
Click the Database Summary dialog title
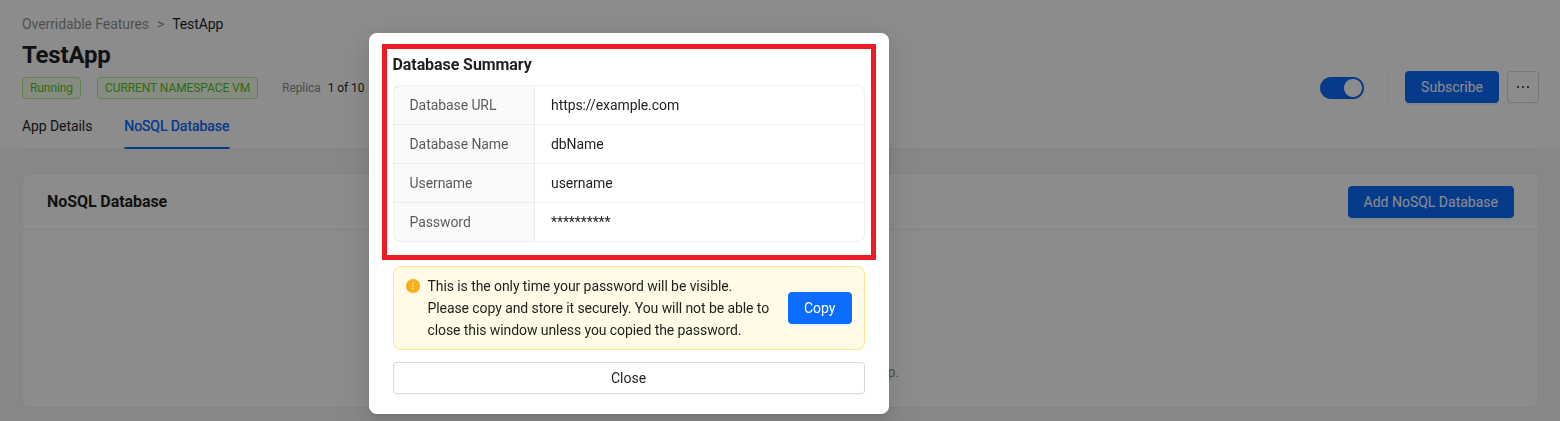(x=461, y=64)
